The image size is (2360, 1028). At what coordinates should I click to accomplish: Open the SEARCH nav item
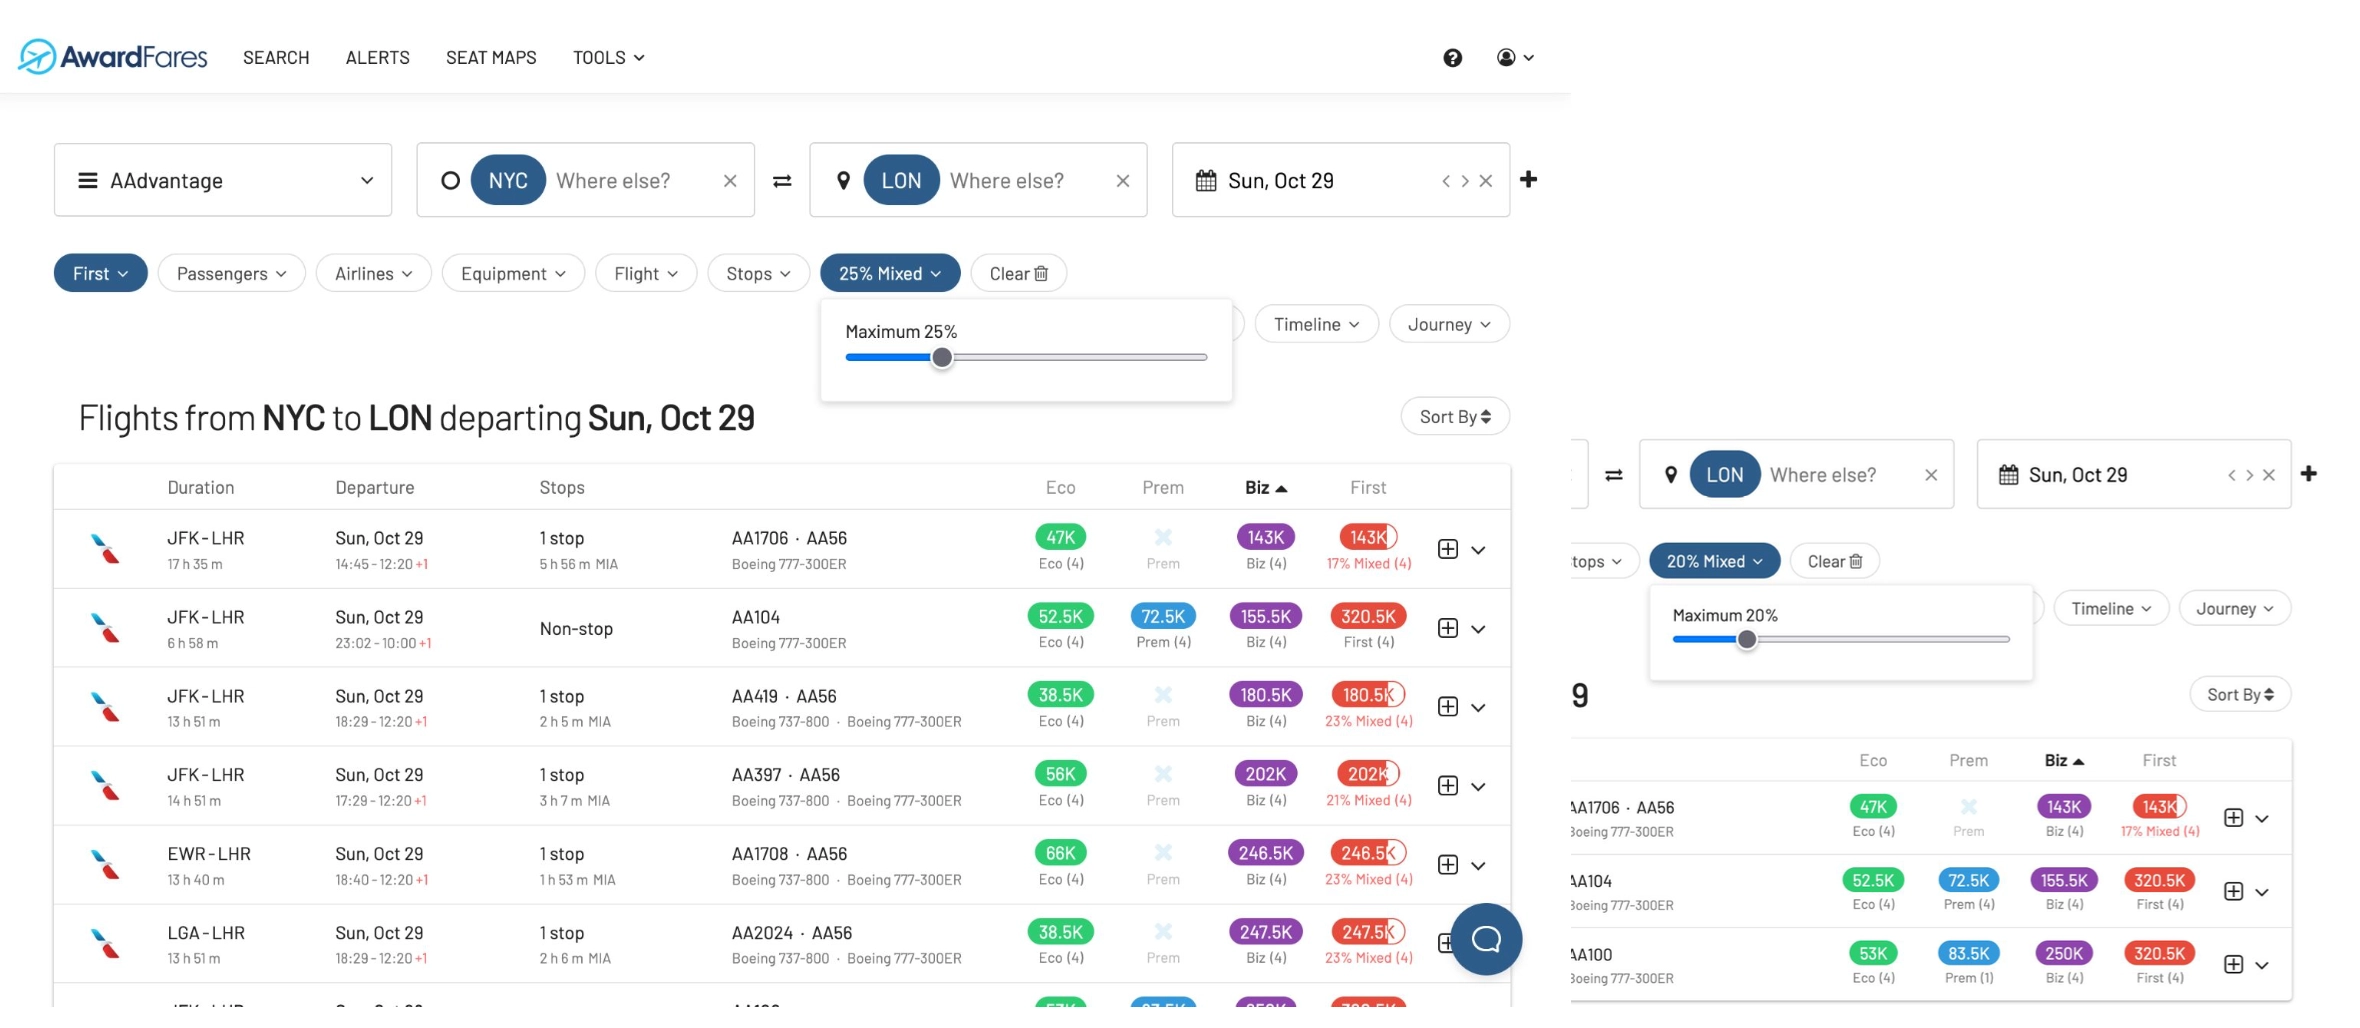pos(276,58)
